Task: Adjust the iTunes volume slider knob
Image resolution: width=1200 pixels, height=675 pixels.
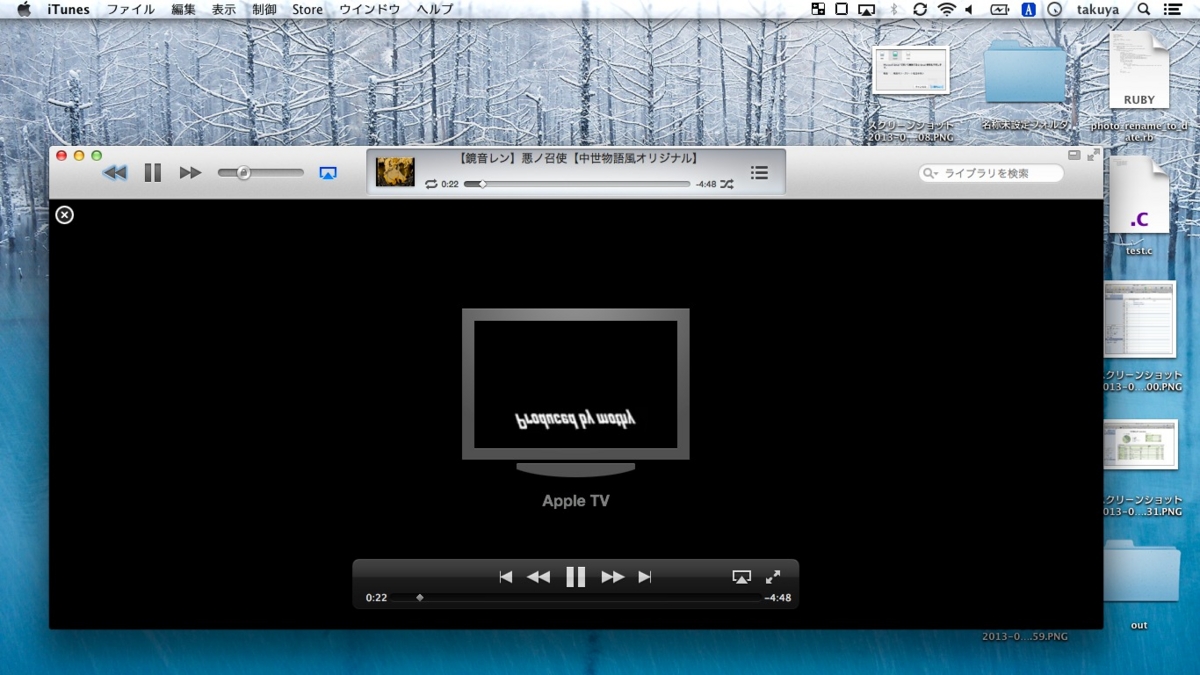Action: [242, 173]
